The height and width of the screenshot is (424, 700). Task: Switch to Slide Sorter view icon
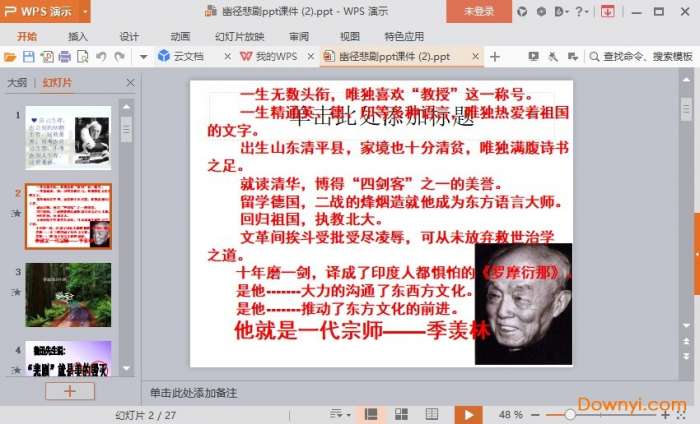(x=401, y=415)
